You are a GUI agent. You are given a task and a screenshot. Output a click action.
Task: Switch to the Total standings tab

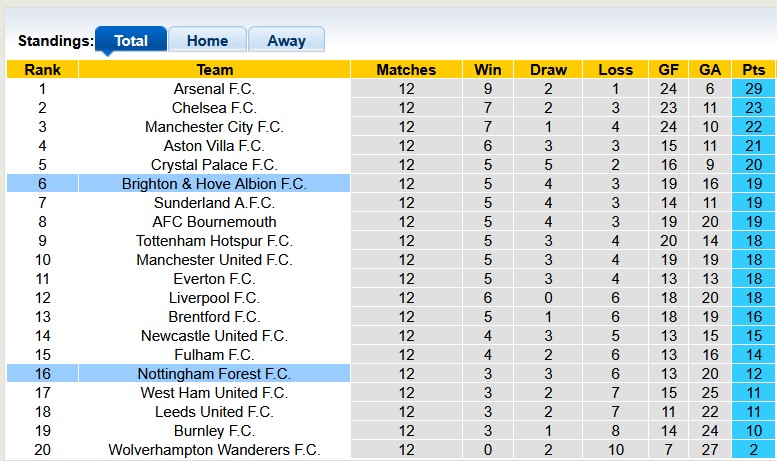[131, 41]
